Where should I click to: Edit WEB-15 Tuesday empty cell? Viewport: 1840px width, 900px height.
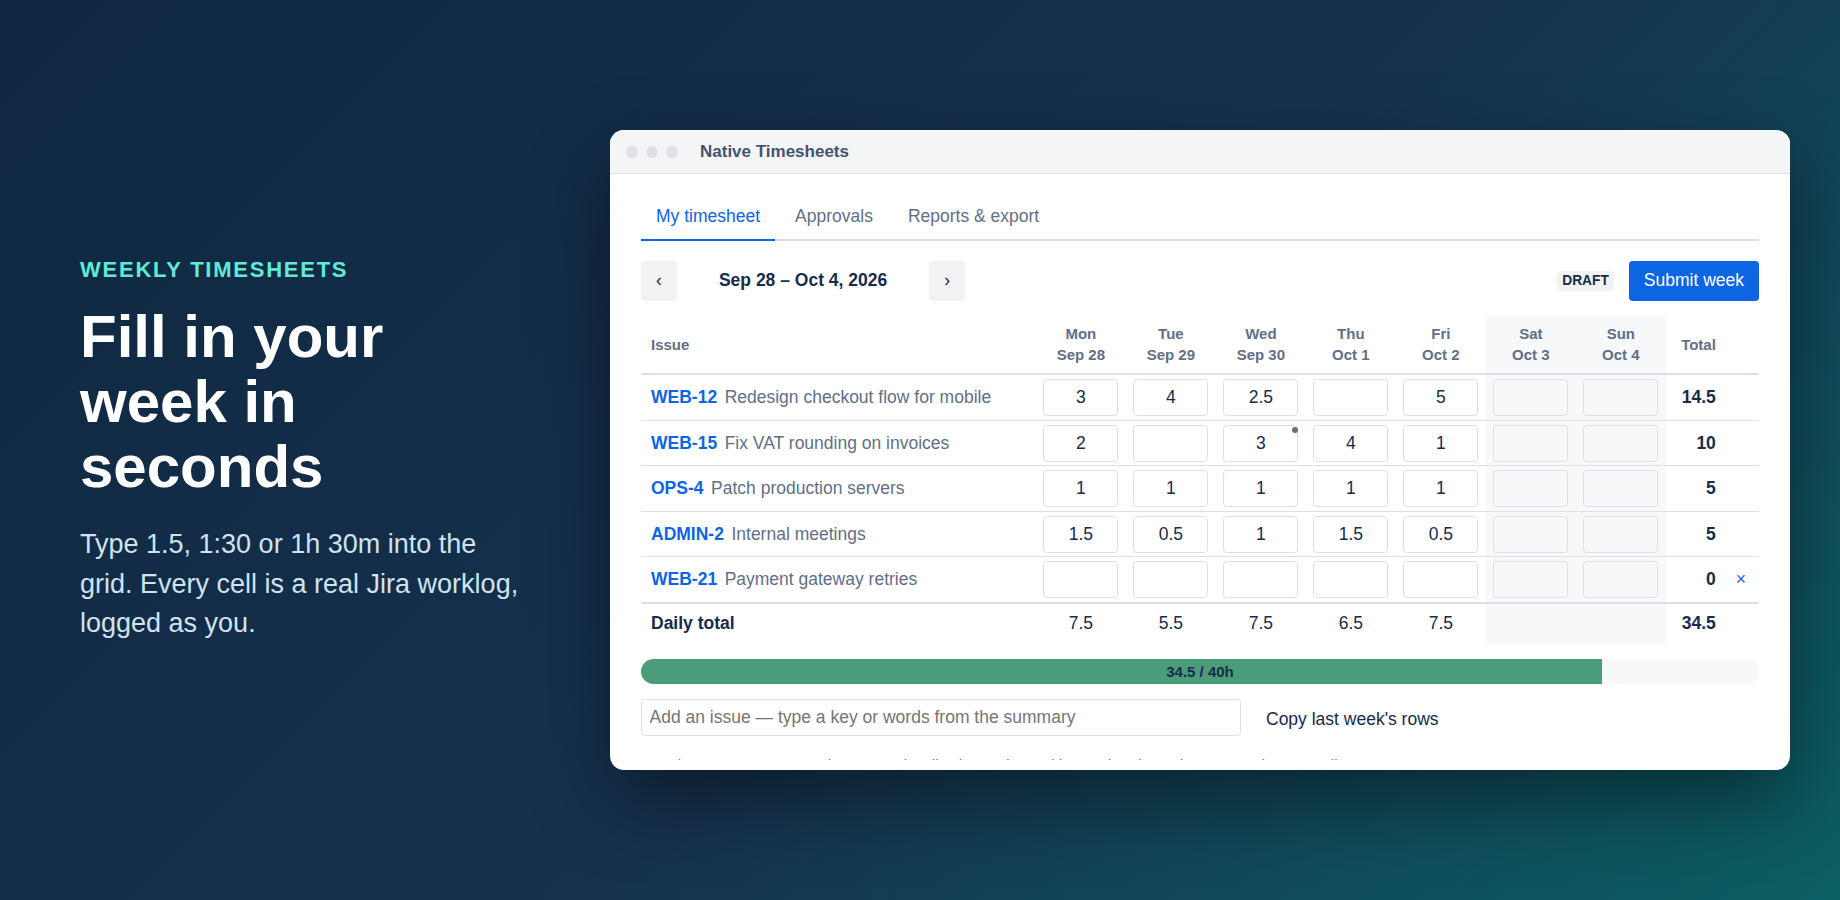[x=1170, y=443]
